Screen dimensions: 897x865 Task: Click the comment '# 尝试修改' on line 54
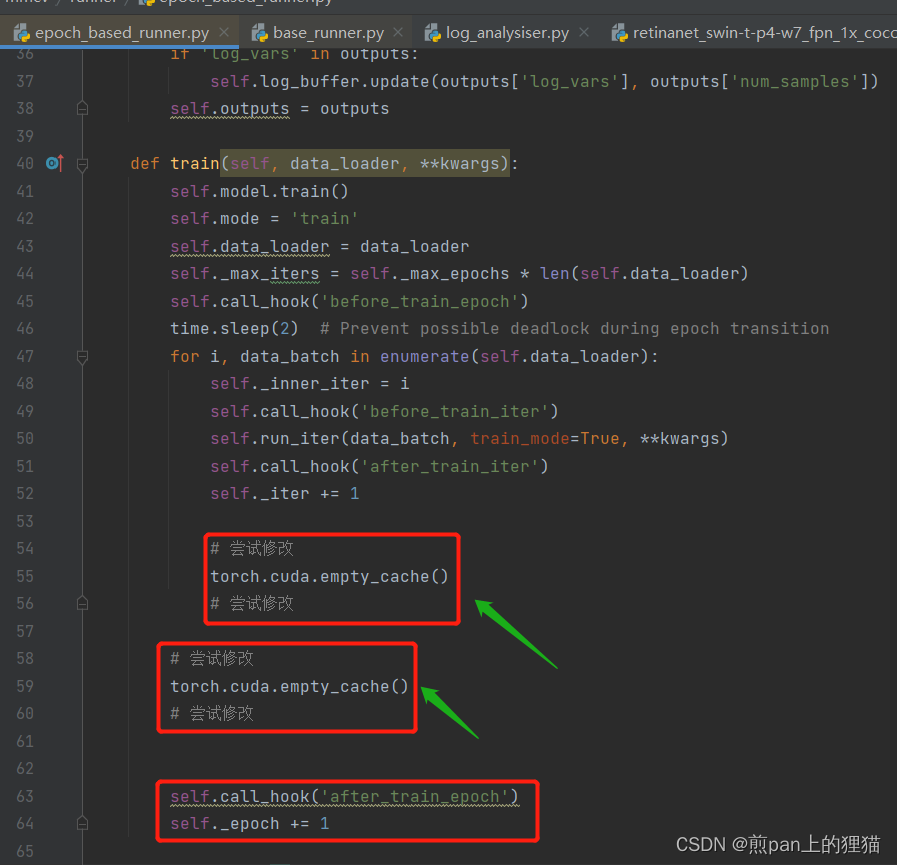pyautogui.click(x=252, y=549)
